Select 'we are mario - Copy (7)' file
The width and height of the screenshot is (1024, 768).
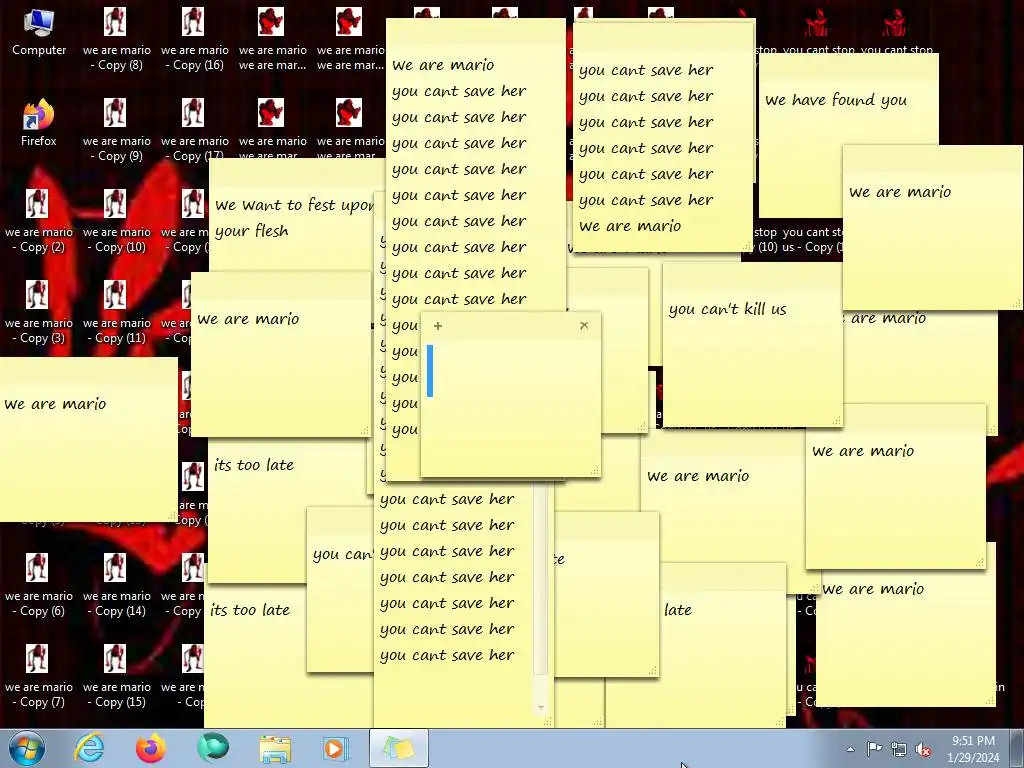coord(39,676)
